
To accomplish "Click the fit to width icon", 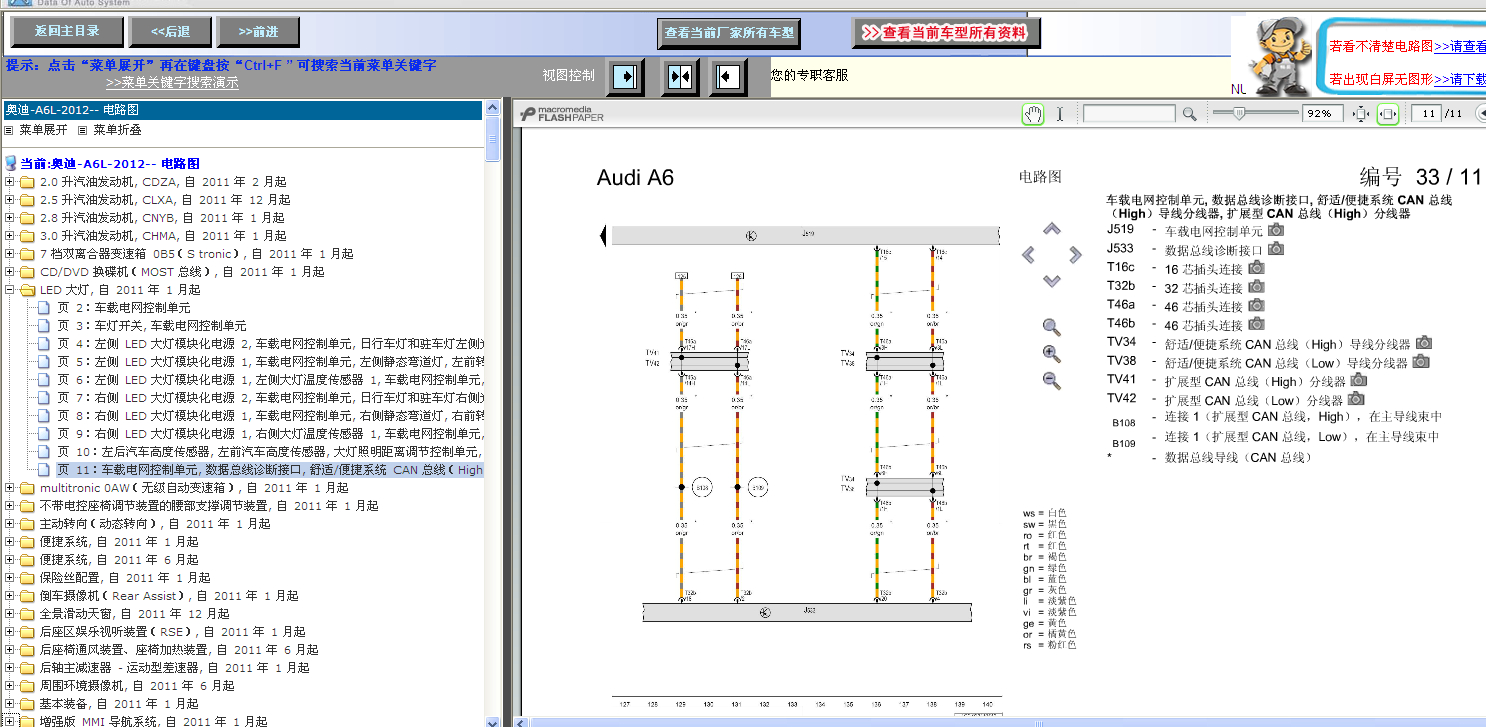I will tap(1388, 114).
